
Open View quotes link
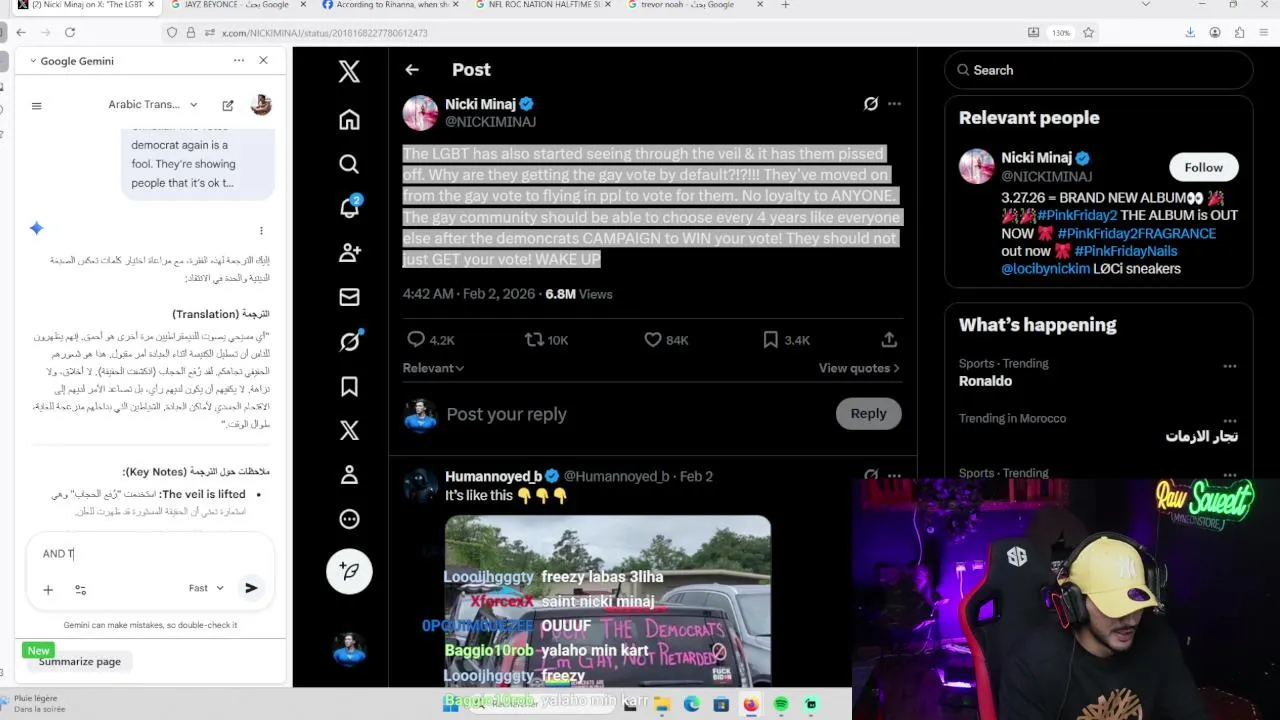point(859,368)
